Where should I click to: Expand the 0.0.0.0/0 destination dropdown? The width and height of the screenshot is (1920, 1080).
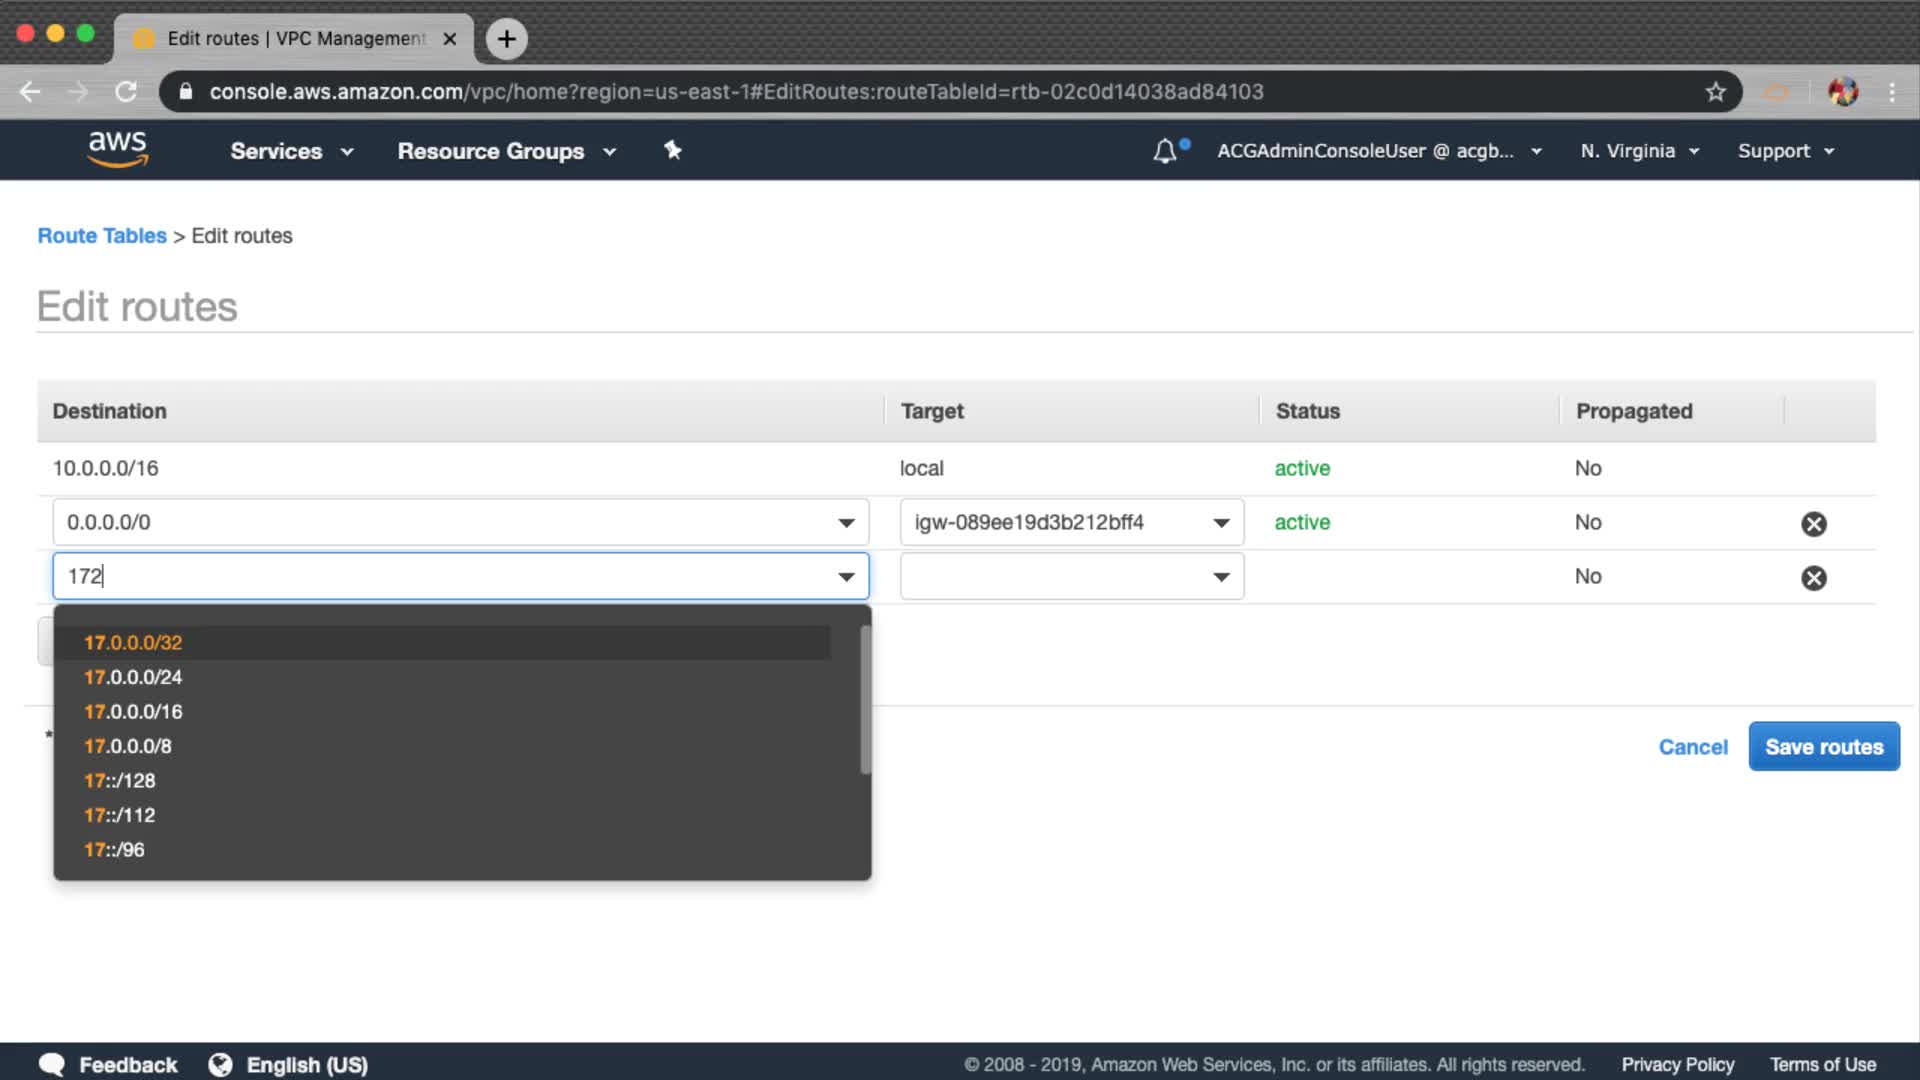click(846, 523)
